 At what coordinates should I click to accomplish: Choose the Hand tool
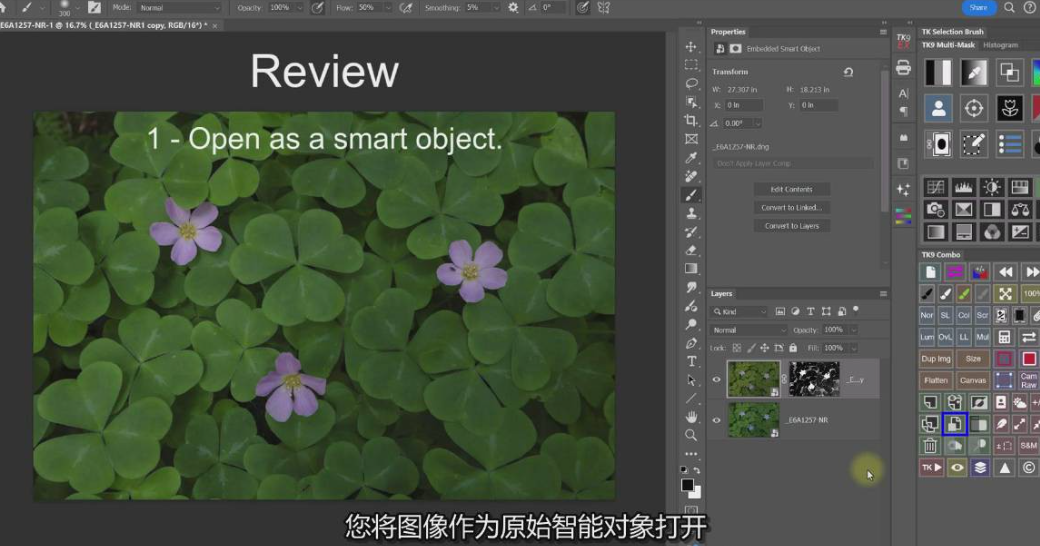[691, 416]
